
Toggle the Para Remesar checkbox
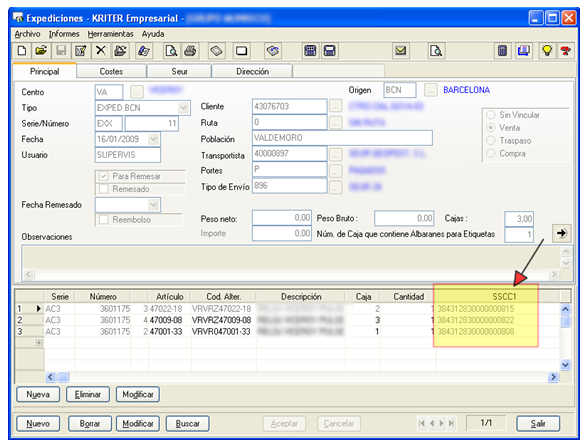[x=104, y=176]
